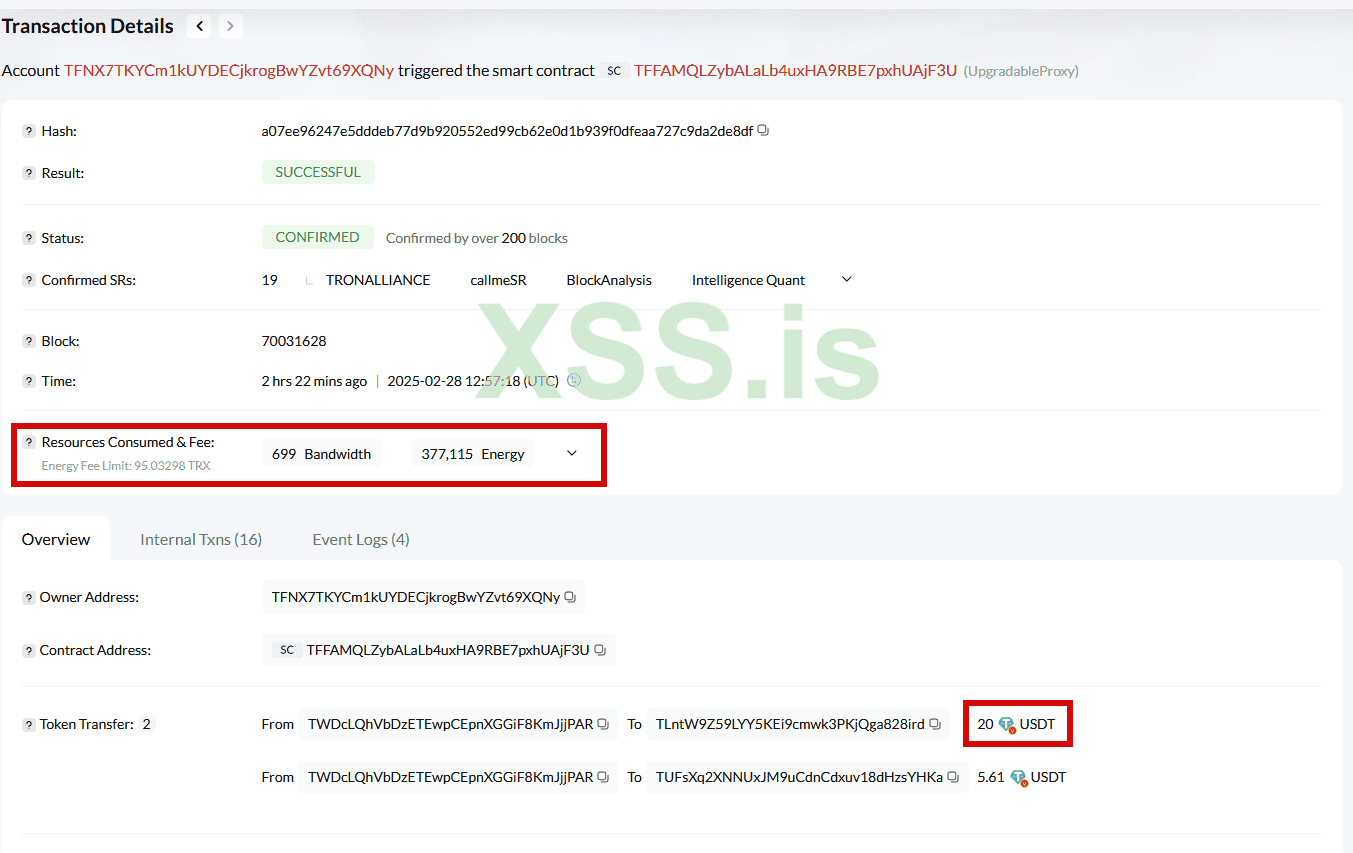Screen dimensions: 1353x853
Task: Open the help icon beside Time
Action: click(29, 381)
